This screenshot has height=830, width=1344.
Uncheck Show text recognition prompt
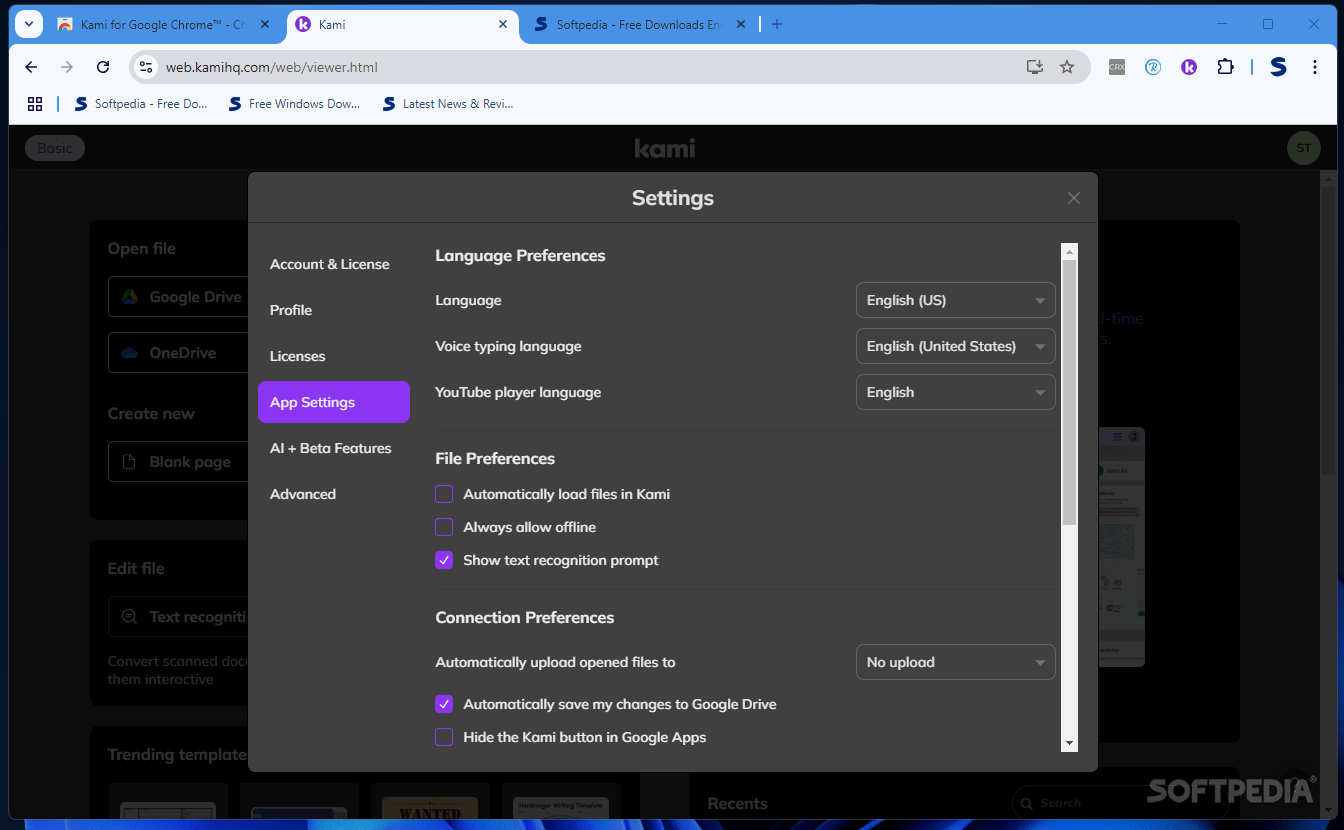coord(444,560)
